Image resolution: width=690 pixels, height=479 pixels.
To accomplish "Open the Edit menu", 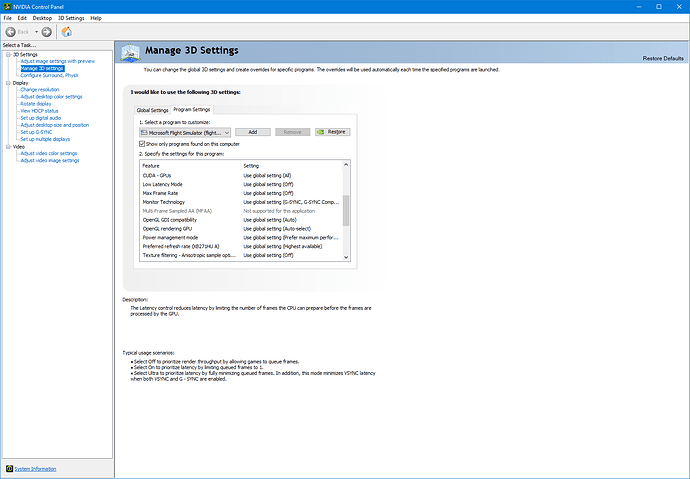I will pyautogui.click(x=22, y=18).
